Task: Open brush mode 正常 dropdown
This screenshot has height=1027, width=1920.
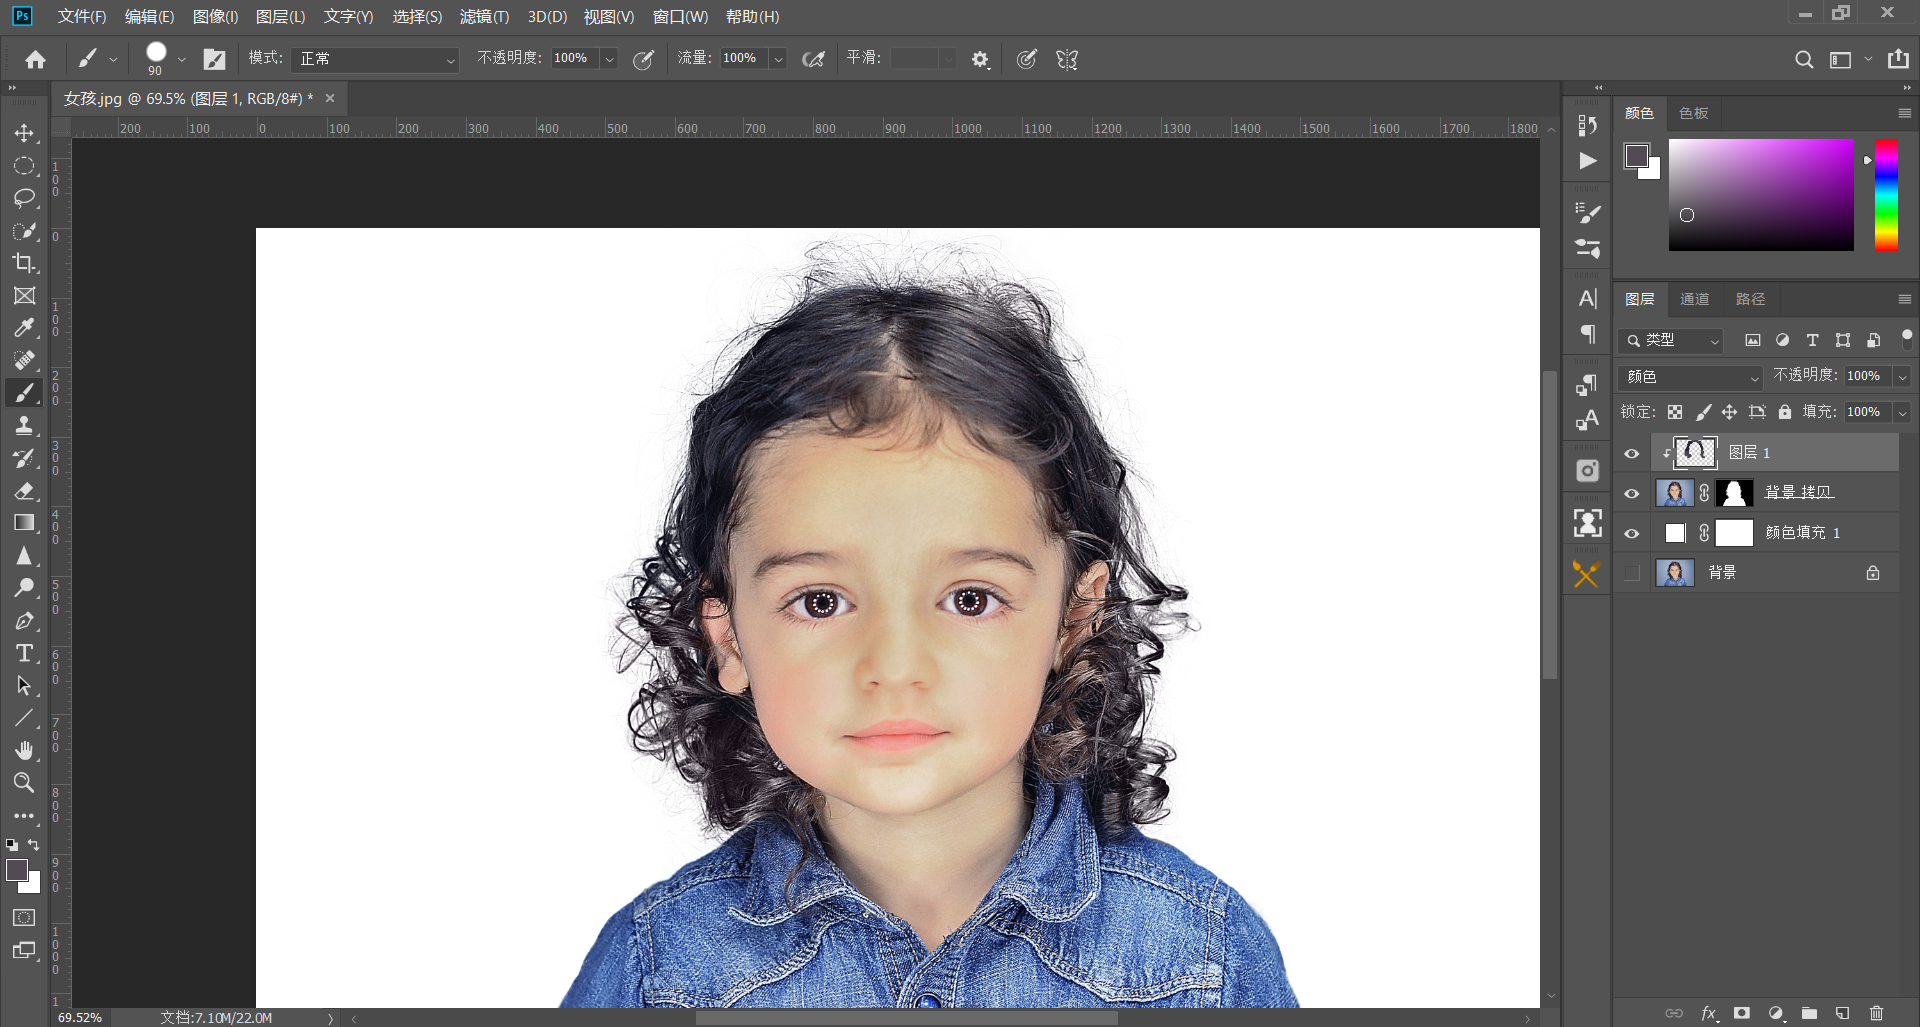Action: pyautogui.click(x=374, y=59)
